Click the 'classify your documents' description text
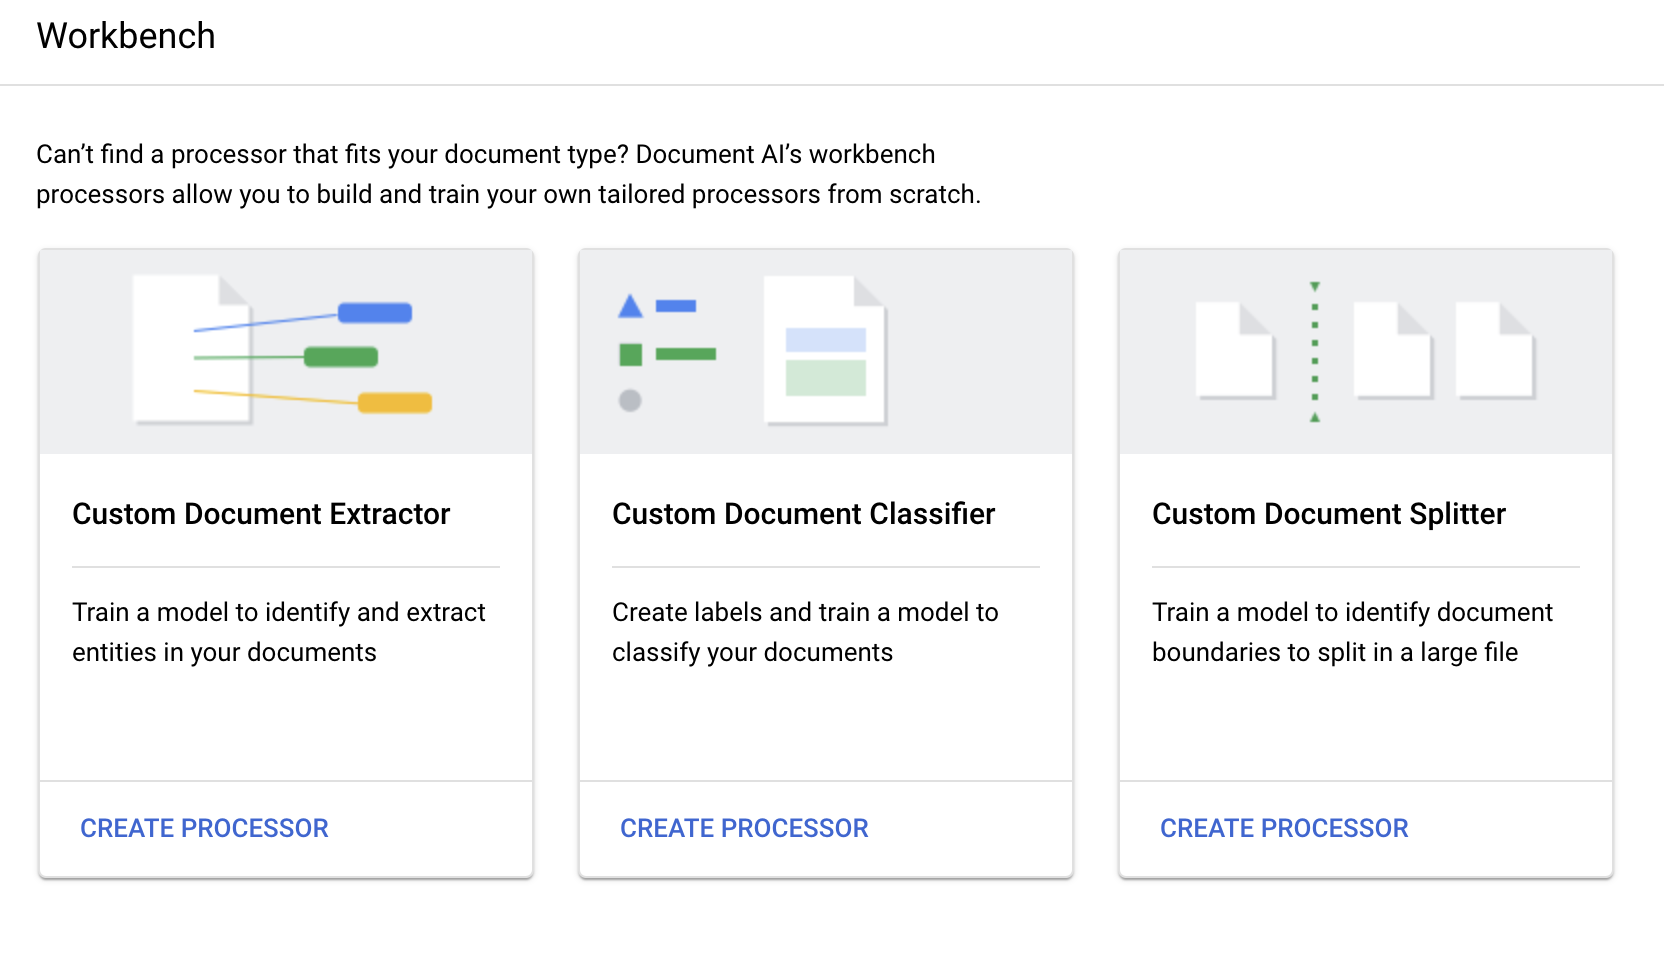Screen dimensions: 1664x970 click(752, 652)
